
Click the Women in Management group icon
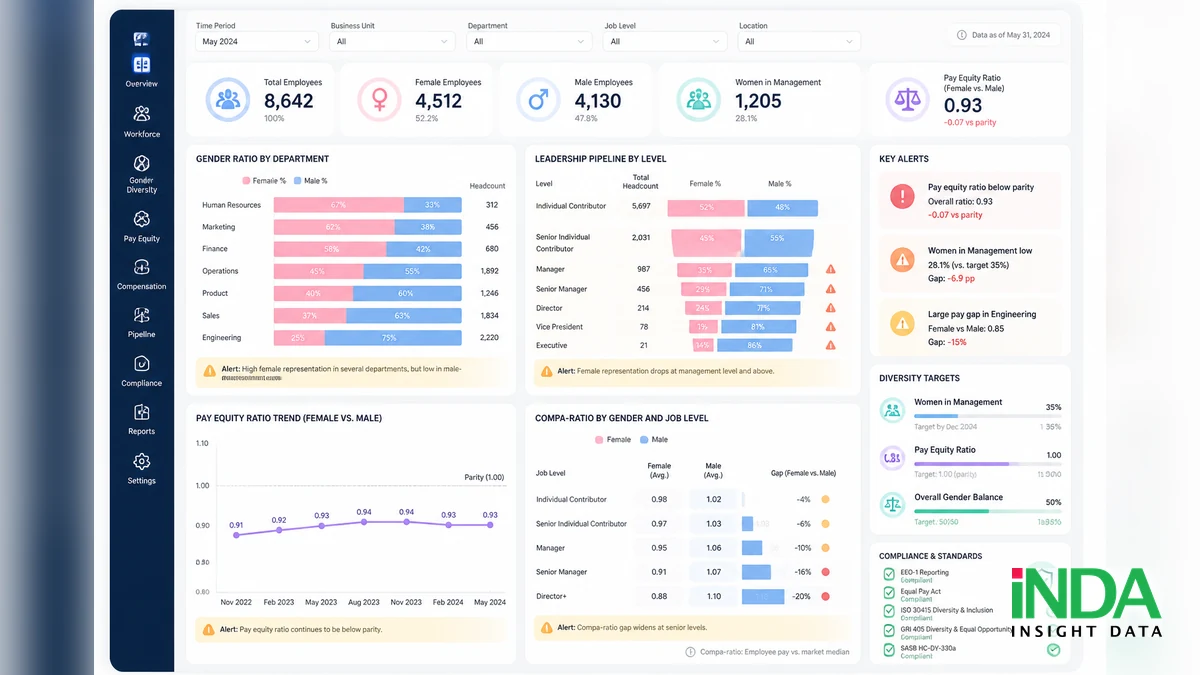pyautogui.click(x=698, y=100)
